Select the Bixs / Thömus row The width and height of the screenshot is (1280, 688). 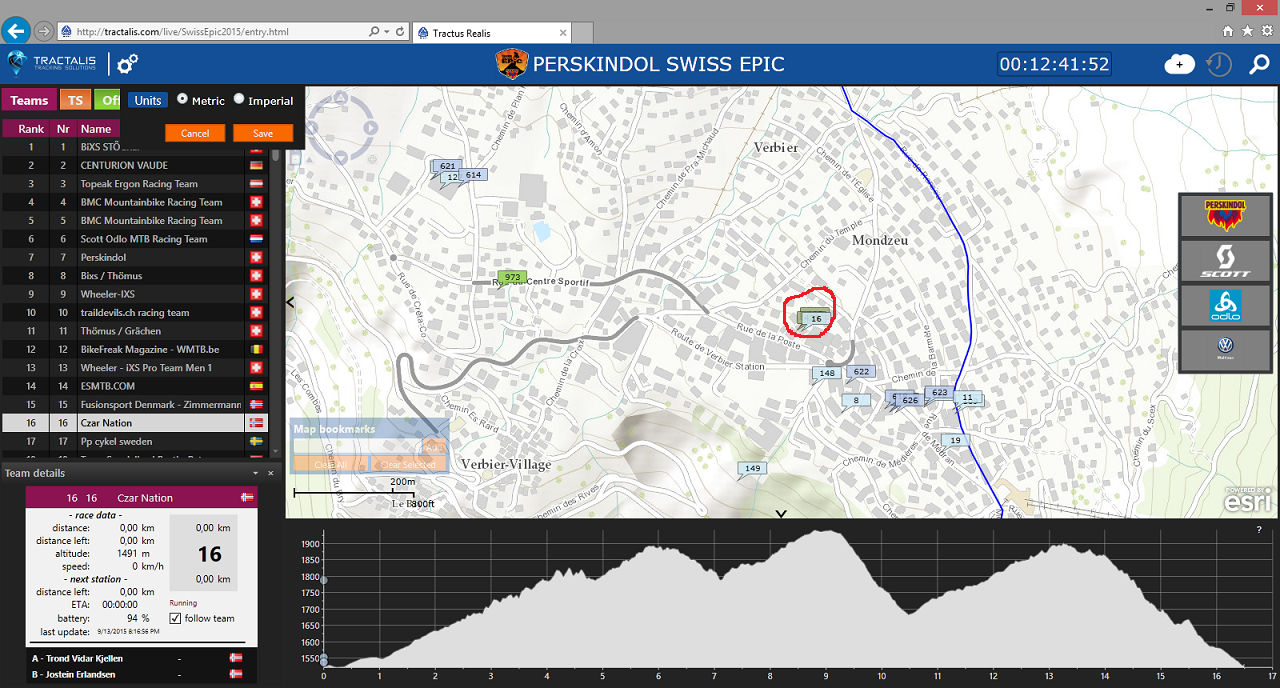(136, 275)
